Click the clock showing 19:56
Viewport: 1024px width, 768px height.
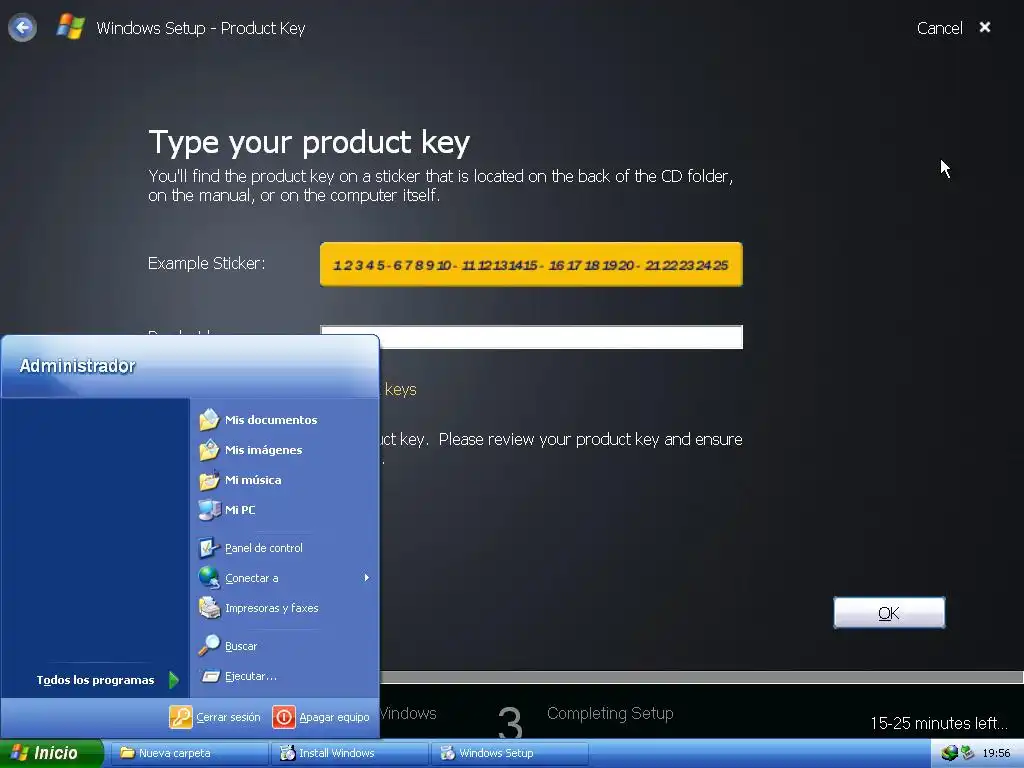(x=996, y=753)
